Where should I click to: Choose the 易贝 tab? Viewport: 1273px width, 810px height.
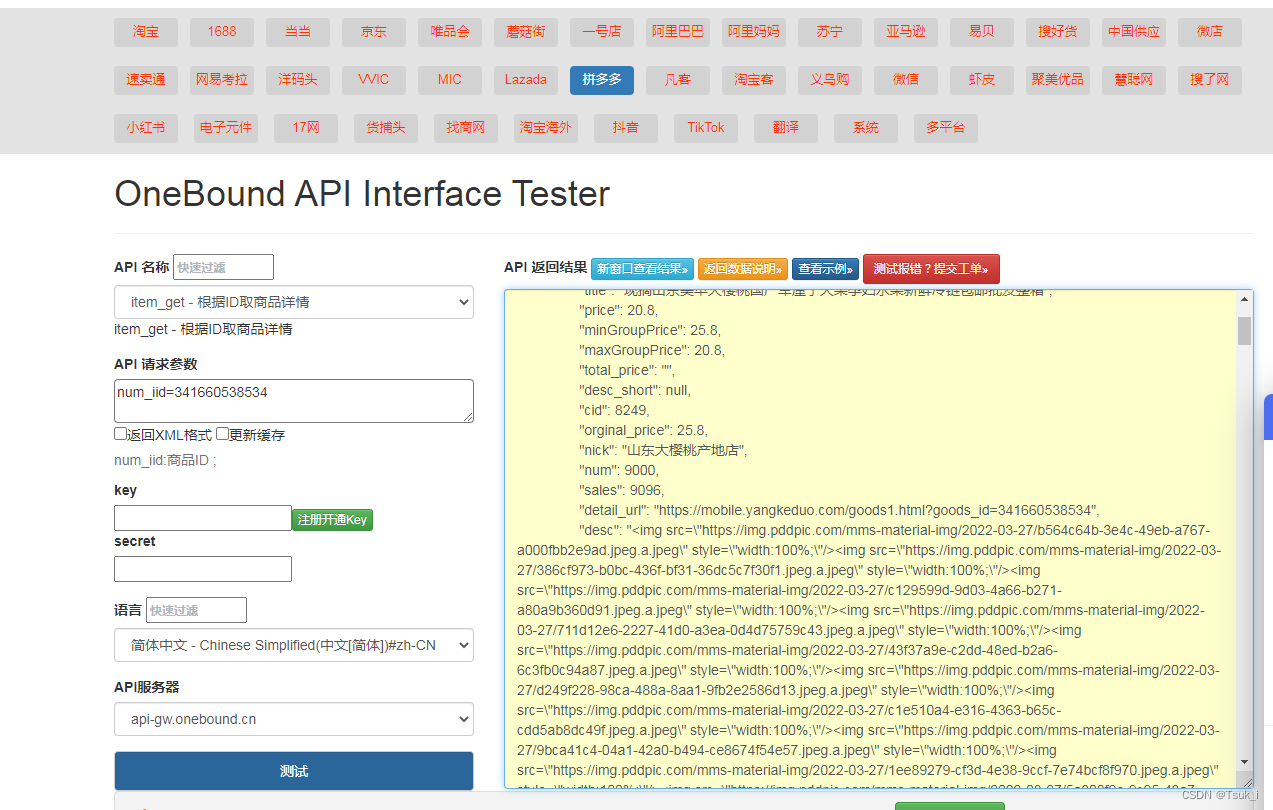tap(982, 32)
